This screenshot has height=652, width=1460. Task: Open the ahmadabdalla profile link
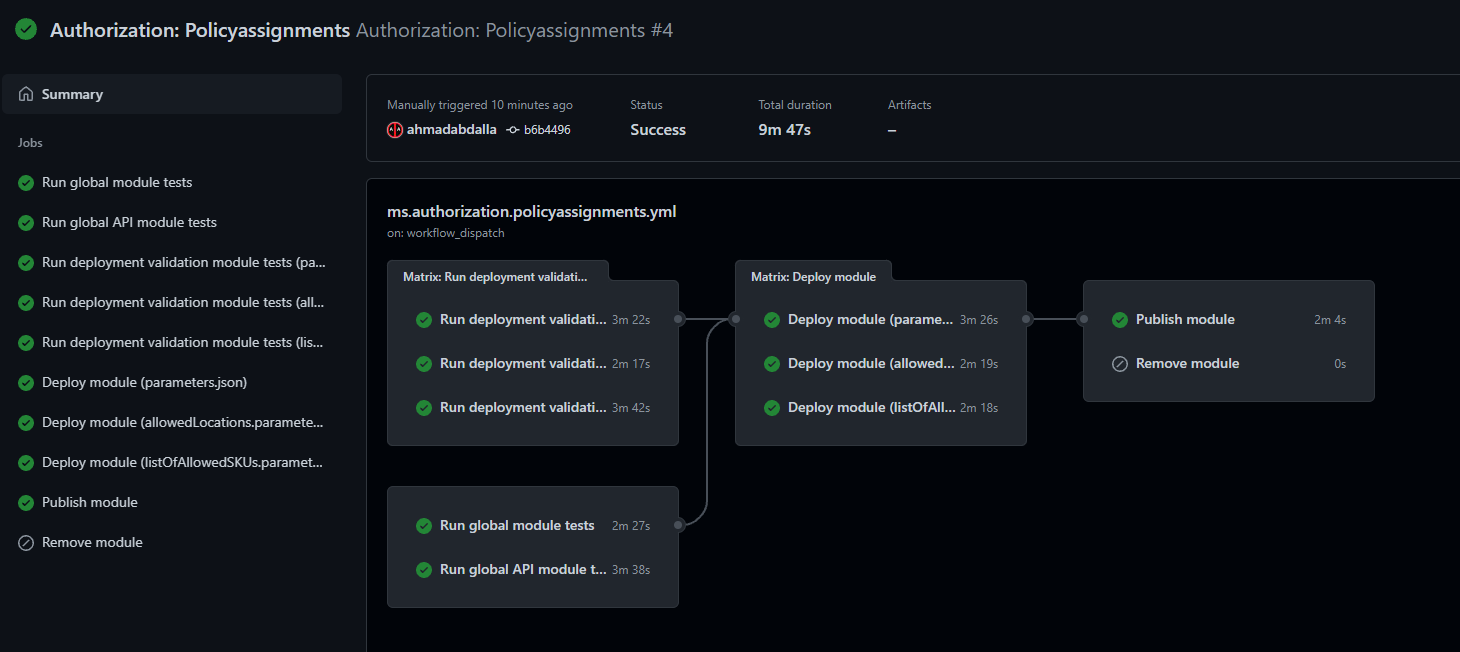451,130
